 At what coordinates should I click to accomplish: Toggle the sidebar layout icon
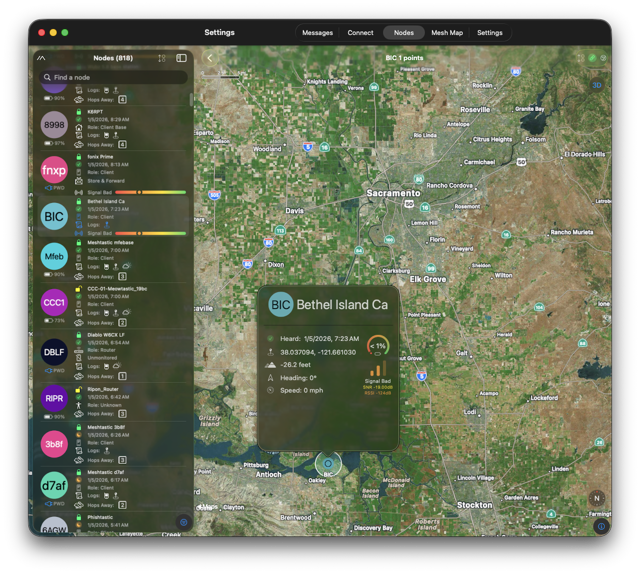181,58
